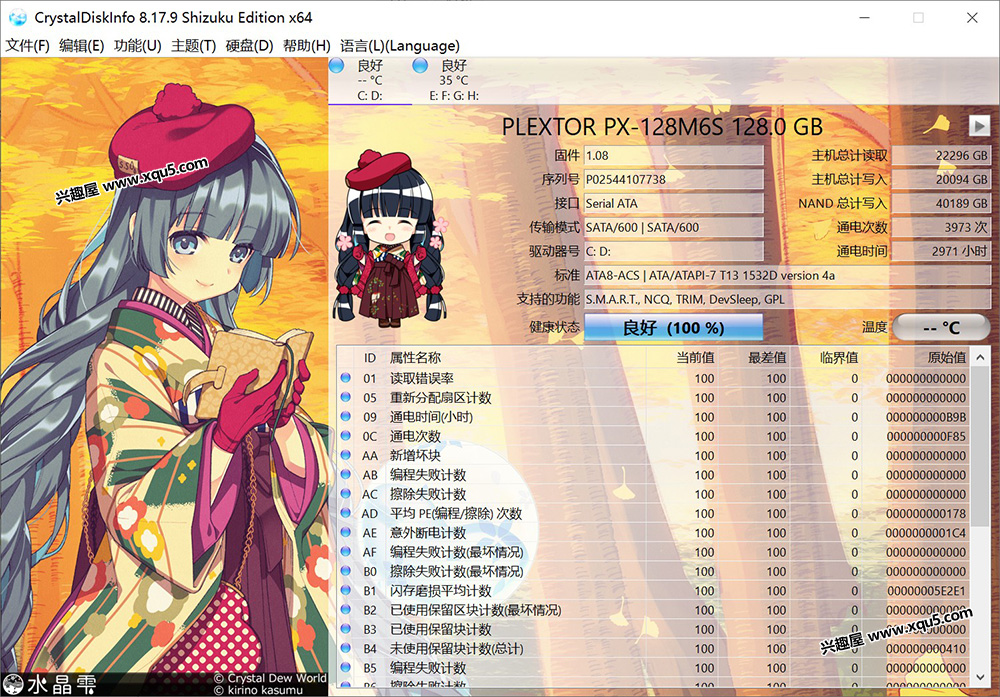This screenshot has height=697, width=1000.
Task: Click the supported features field S.M.A.R.T., NCQ
Action: click(x=787, y=299)
